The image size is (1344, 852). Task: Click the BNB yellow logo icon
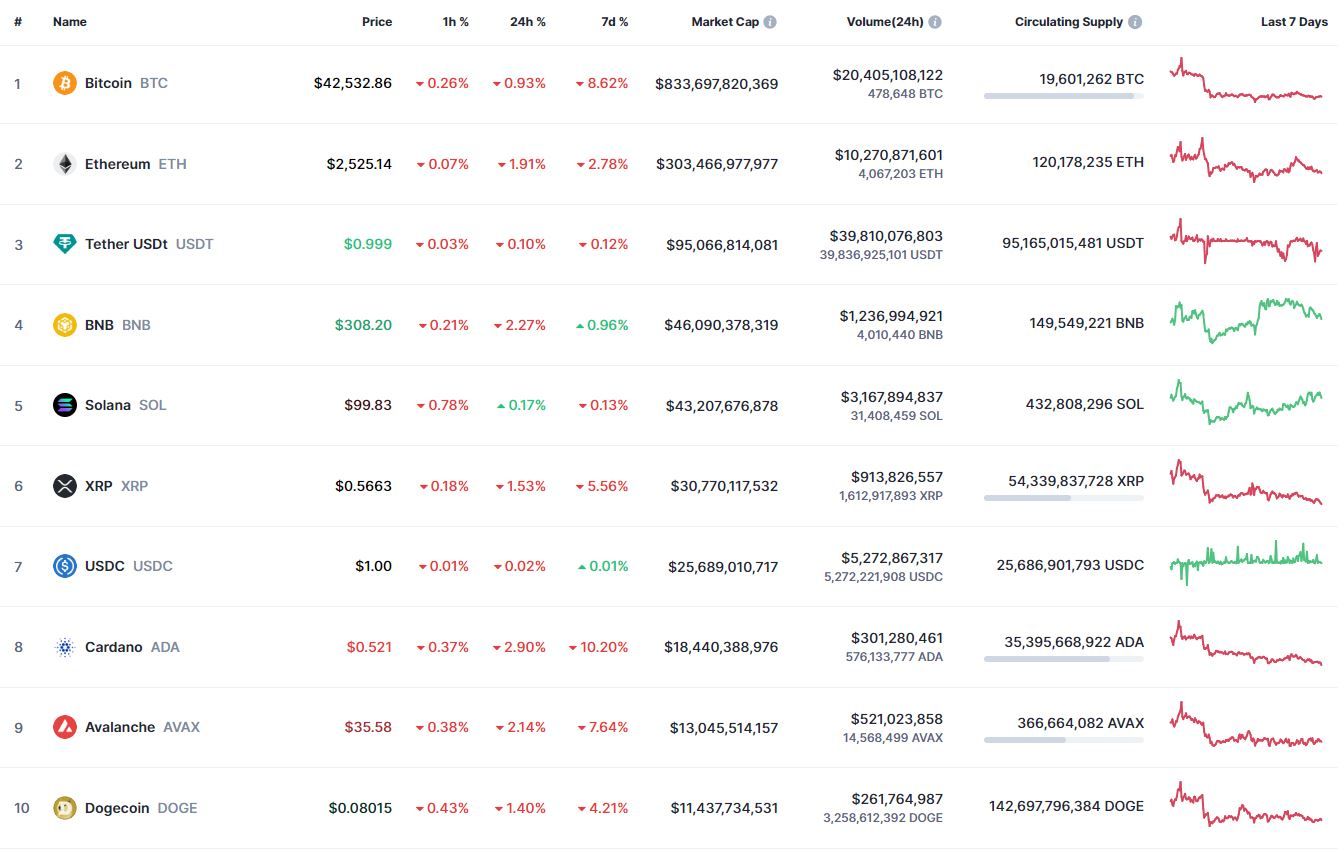[65, 325]
